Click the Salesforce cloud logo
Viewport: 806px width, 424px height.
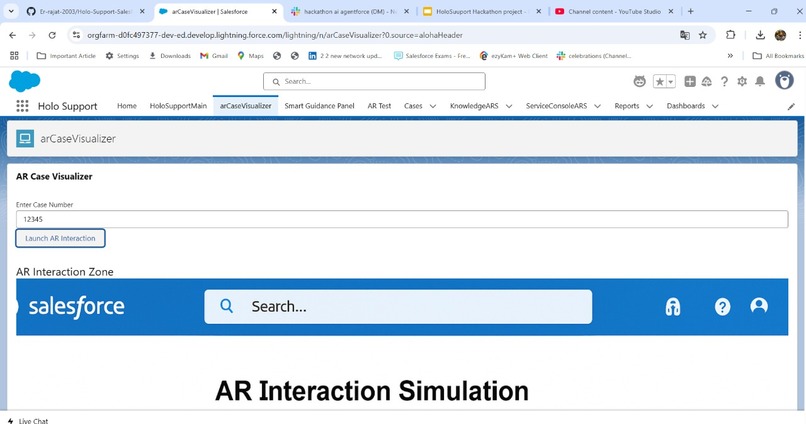(x=24, y=81)
